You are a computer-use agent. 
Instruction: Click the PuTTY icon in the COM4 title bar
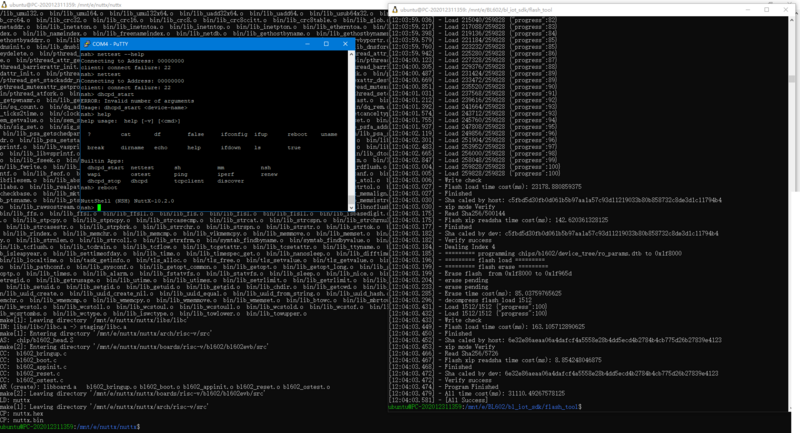tap(87, 44)
